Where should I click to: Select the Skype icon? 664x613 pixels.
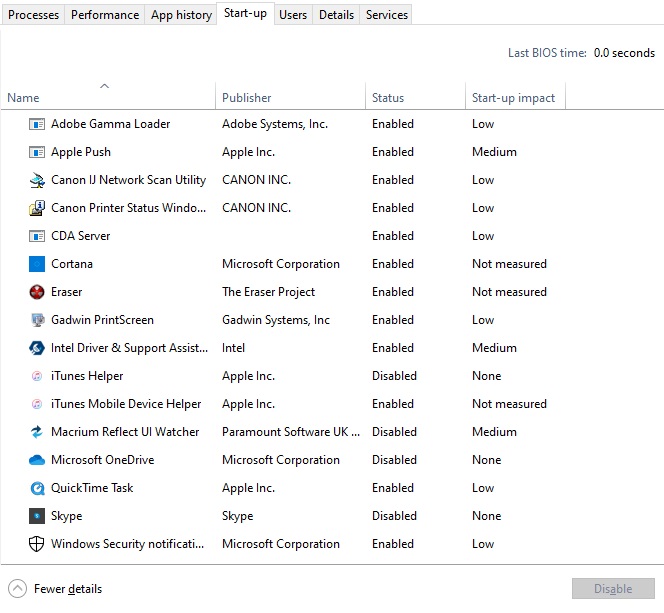pos(37,516)
